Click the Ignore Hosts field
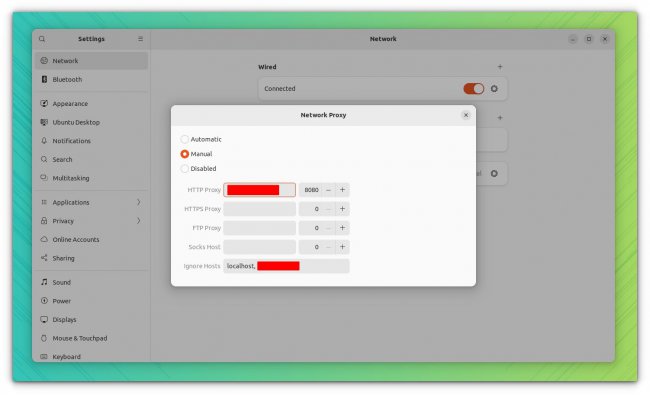 point(286,266)
